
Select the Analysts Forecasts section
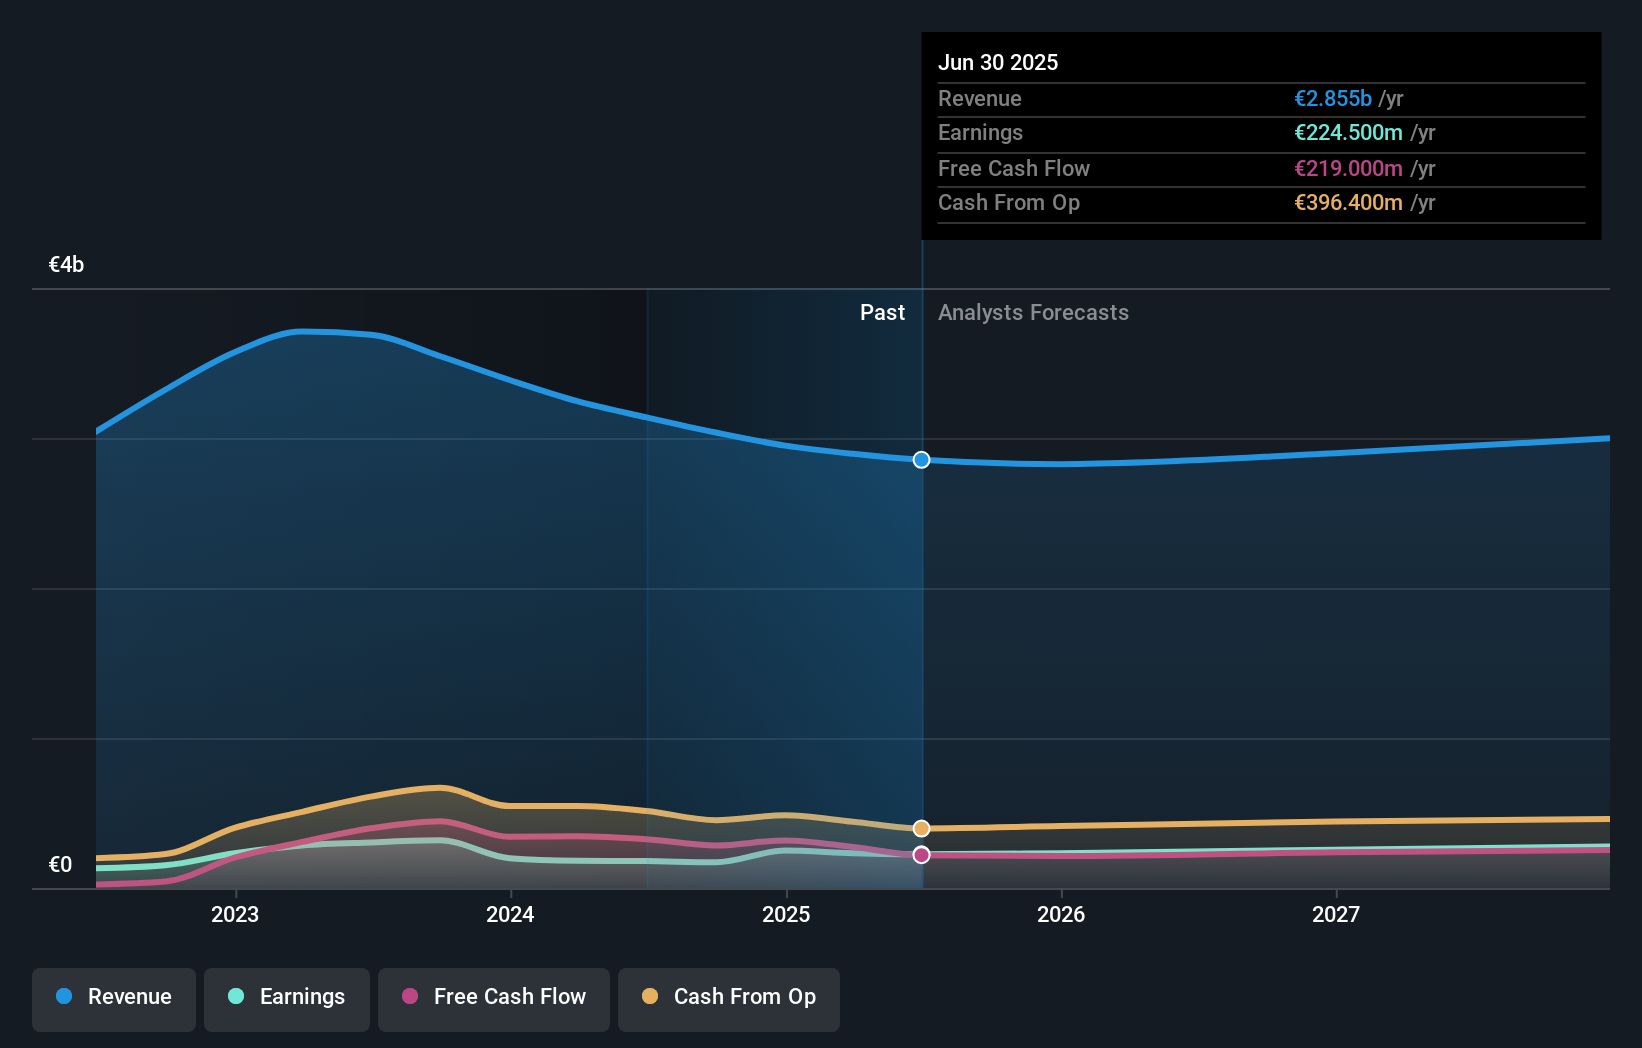click(x=1033, y=312)
